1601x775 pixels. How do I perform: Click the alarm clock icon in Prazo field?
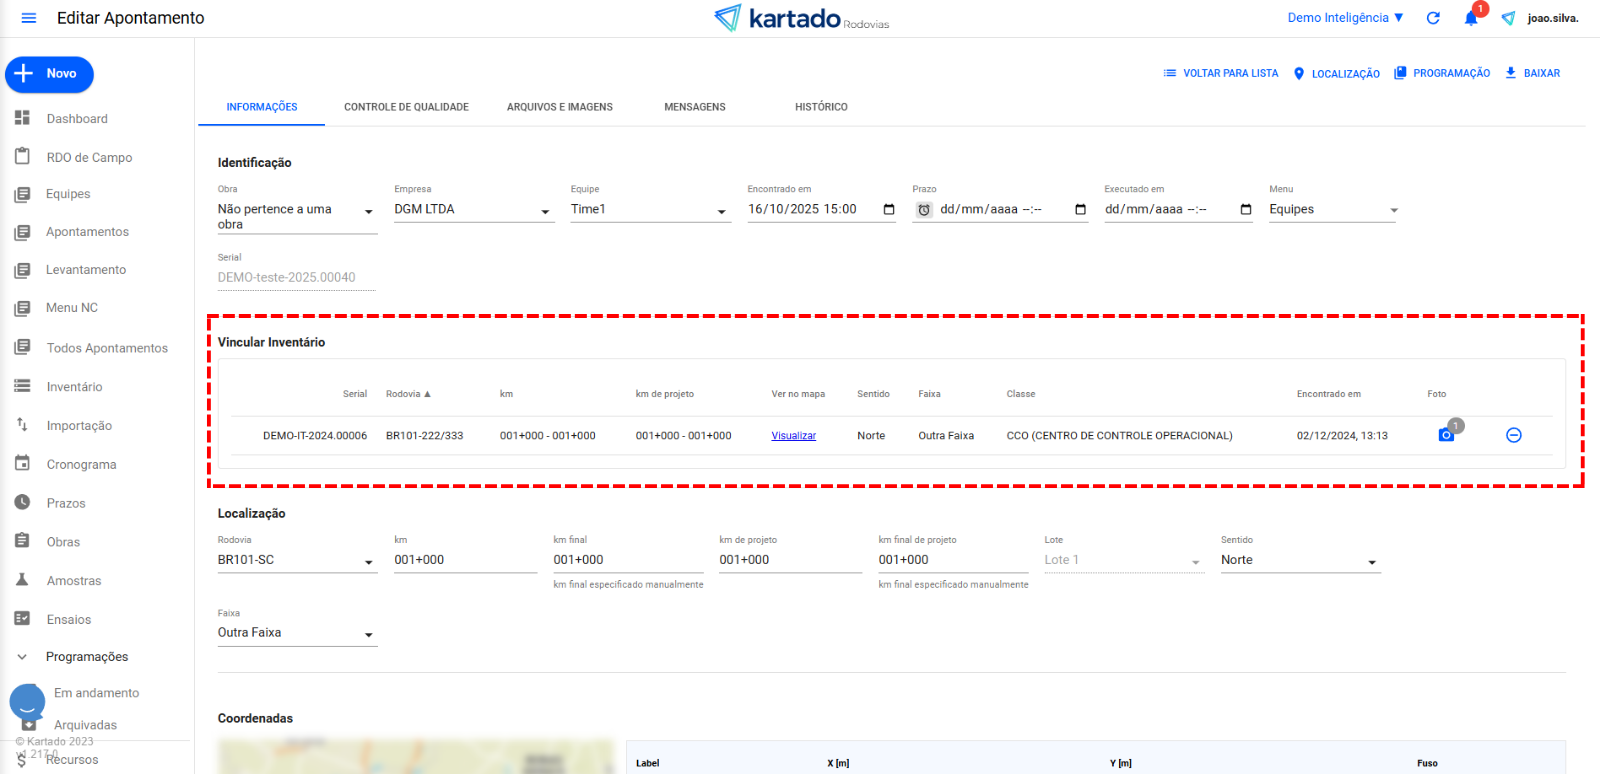924,210
